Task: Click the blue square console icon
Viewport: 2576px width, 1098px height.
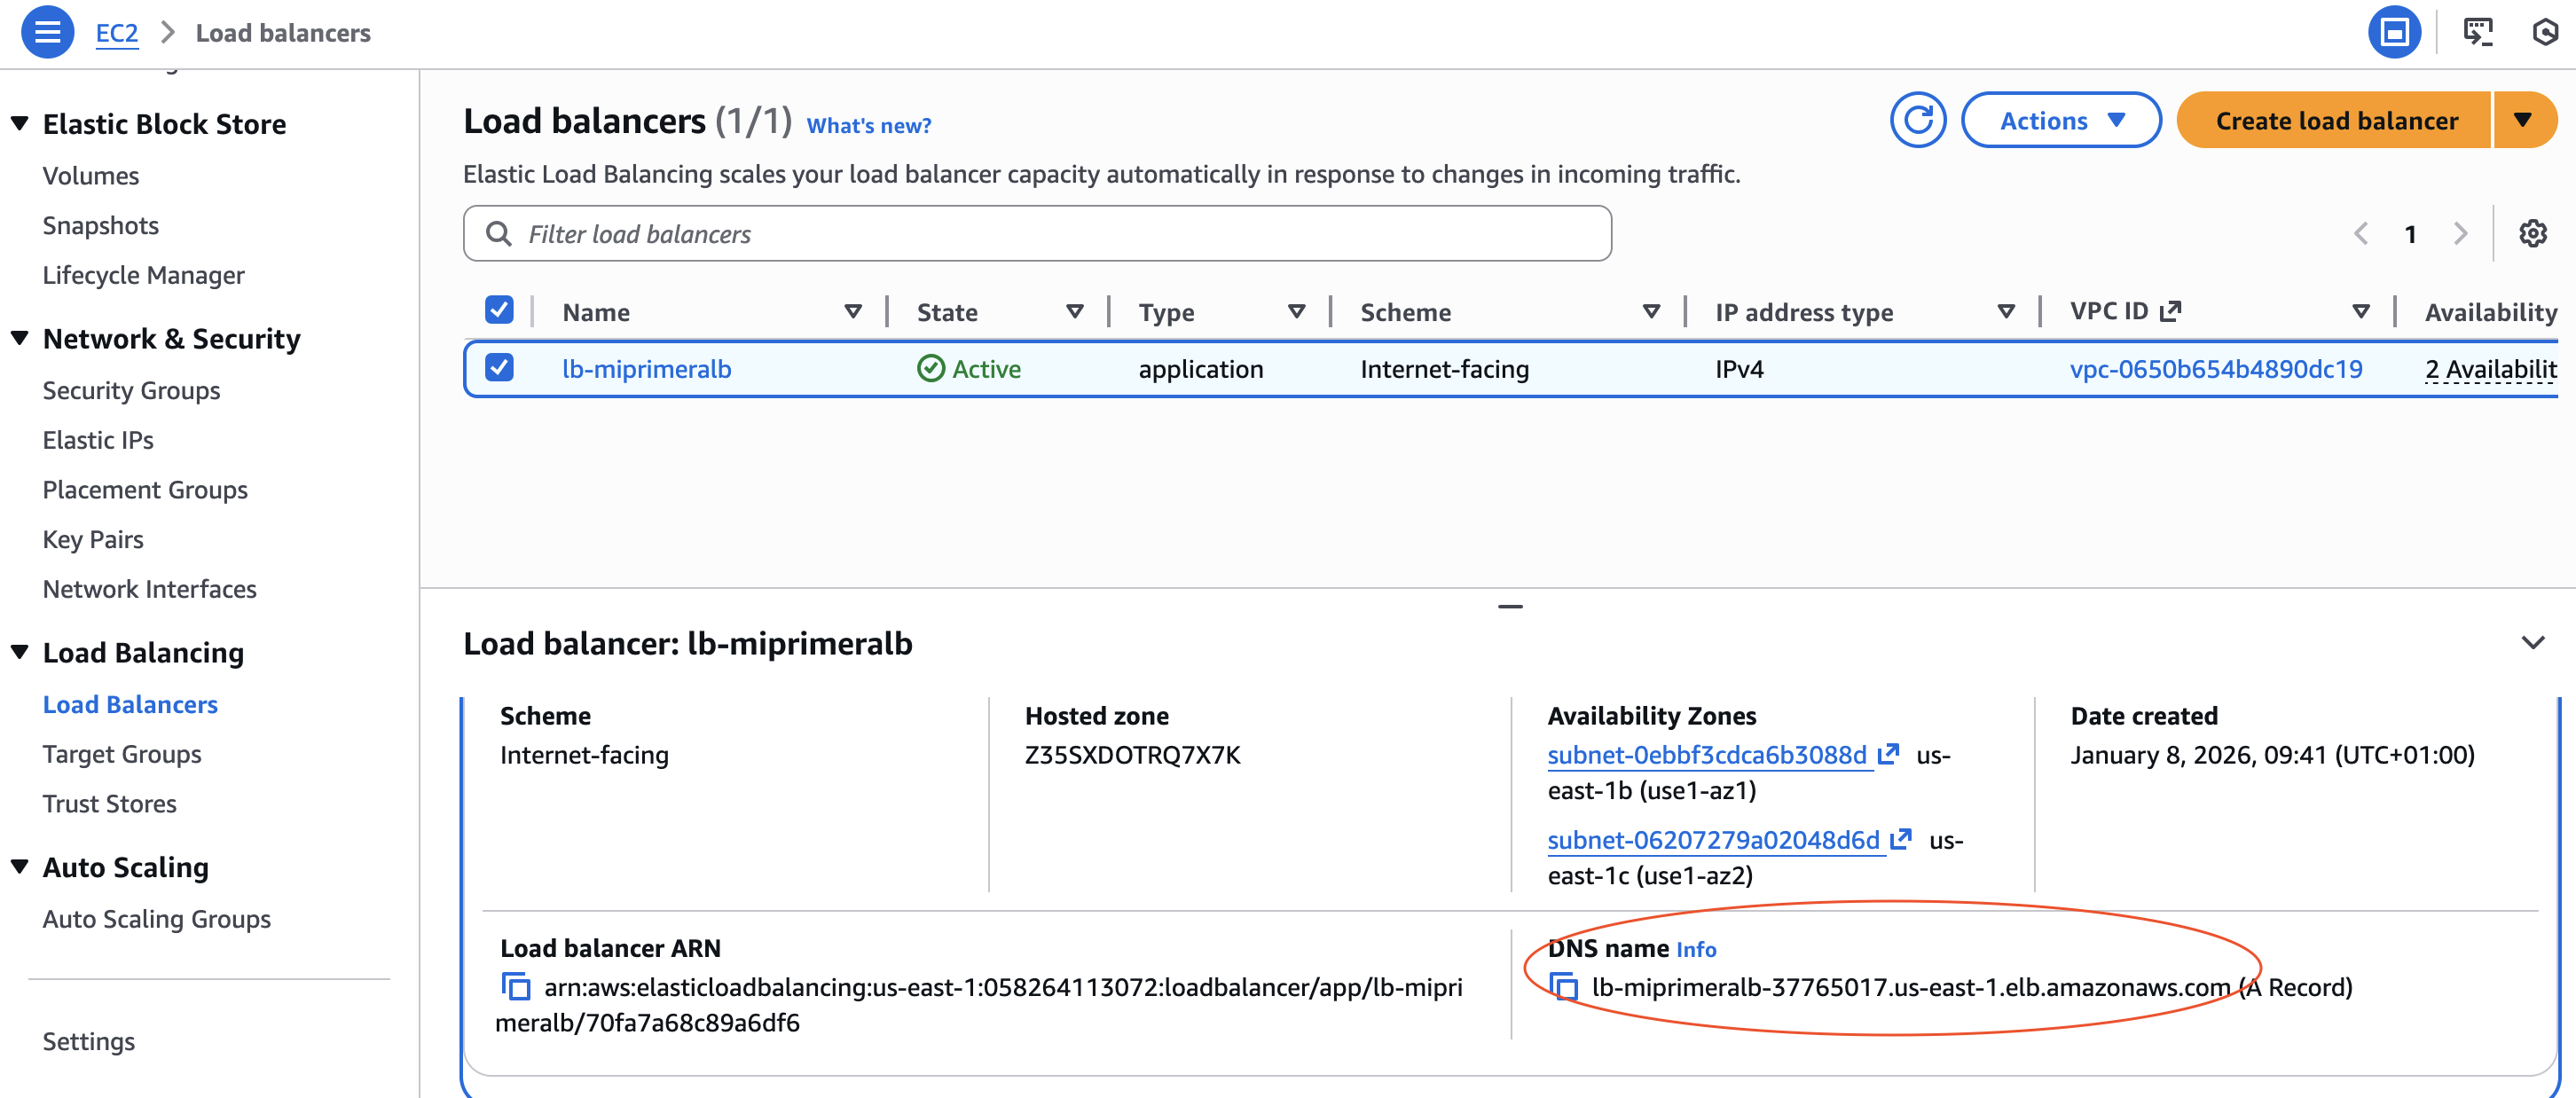Action: [2394, 32]
